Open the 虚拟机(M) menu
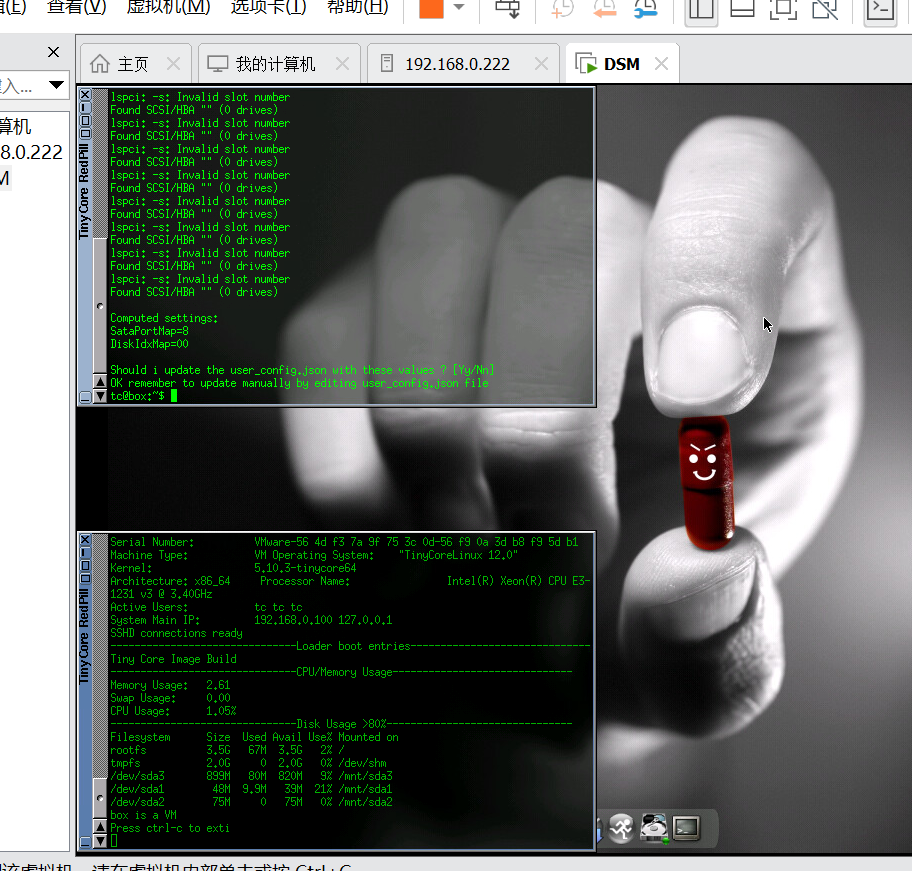 click(168, 8)
